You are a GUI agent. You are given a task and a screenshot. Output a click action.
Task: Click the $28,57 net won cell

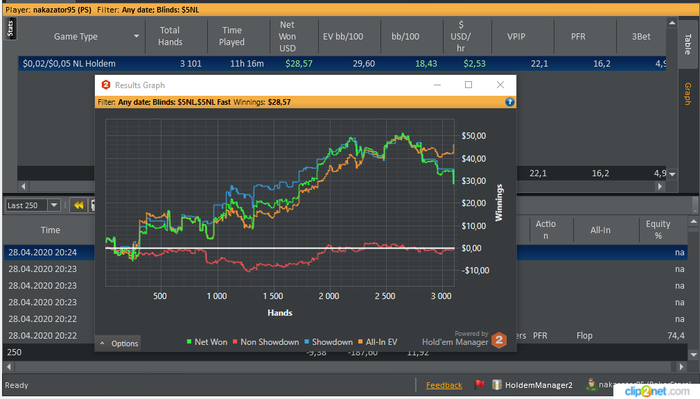299,64
